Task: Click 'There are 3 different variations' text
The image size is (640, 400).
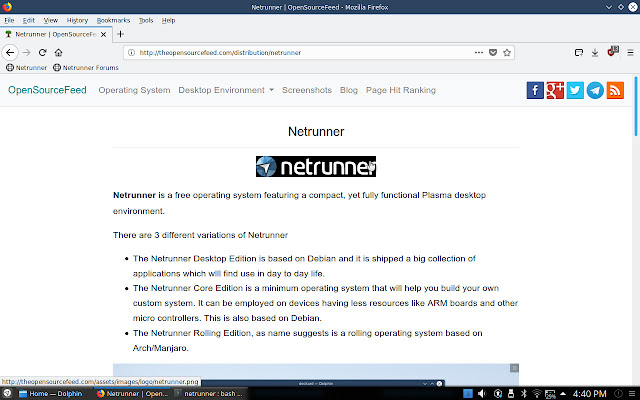Action: (x=200, y=235)
